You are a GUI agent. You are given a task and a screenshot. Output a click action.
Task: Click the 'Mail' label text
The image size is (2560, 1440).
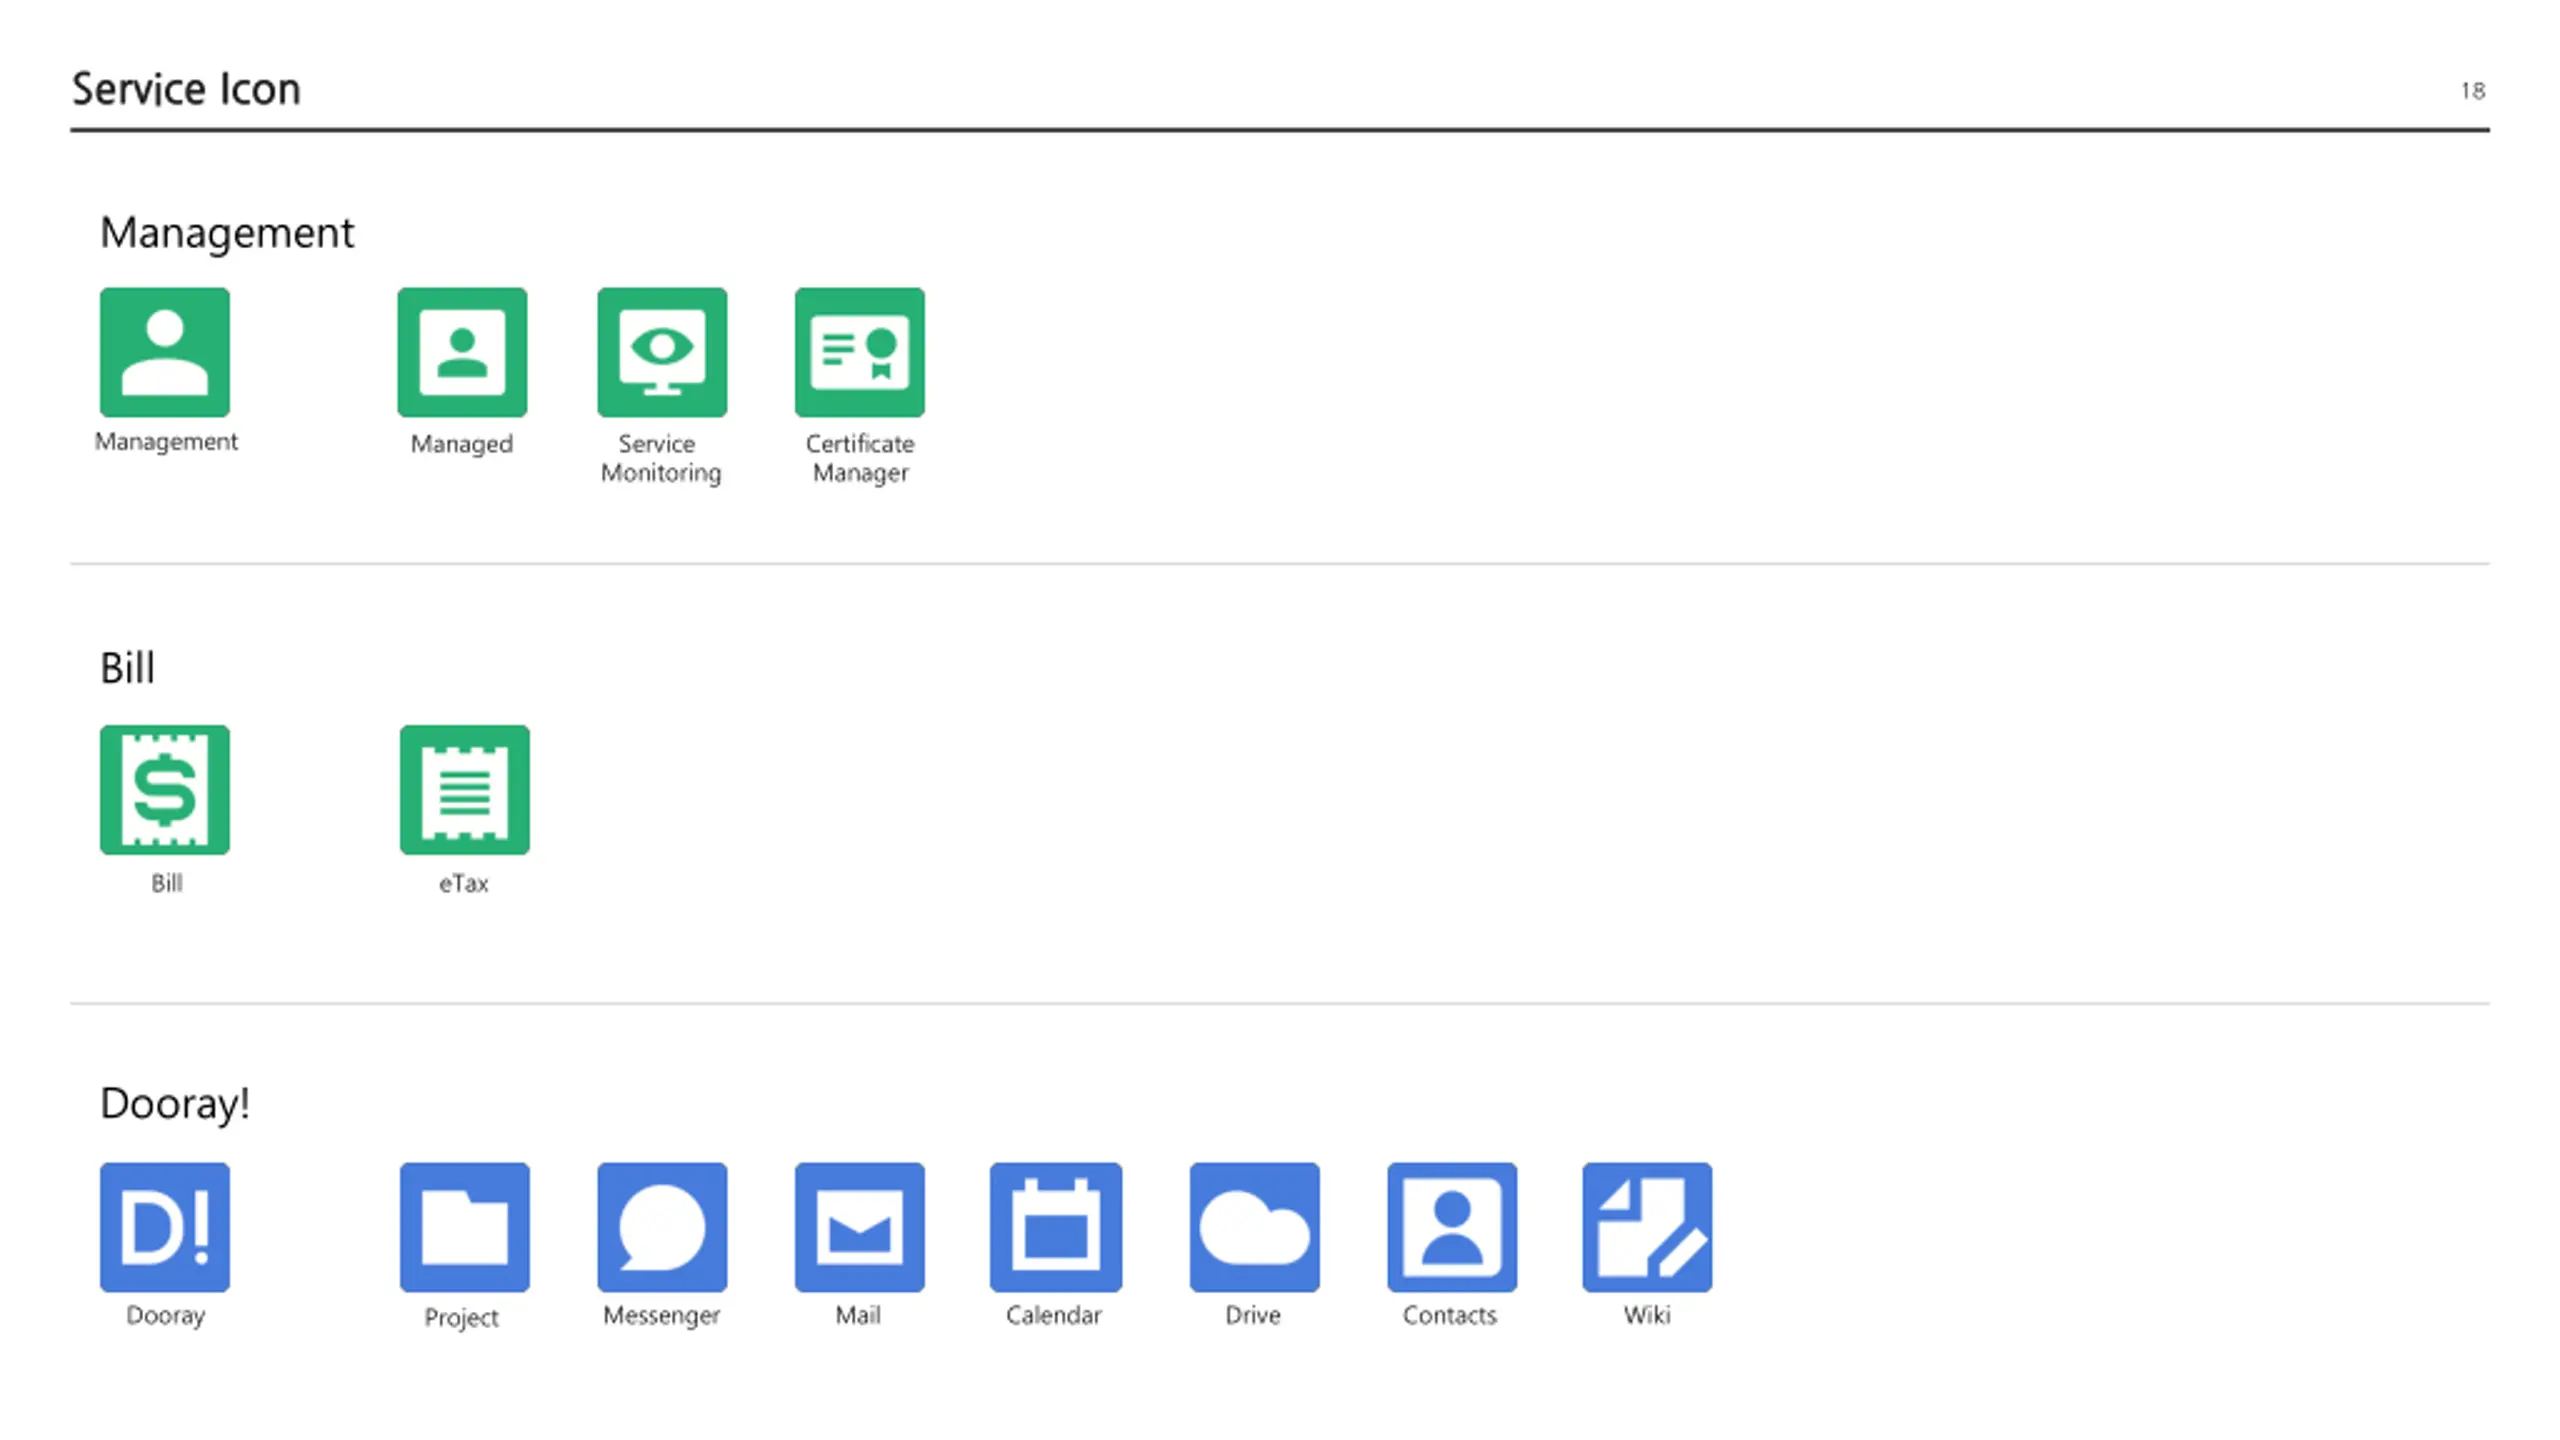click(x=858, y=1315)
